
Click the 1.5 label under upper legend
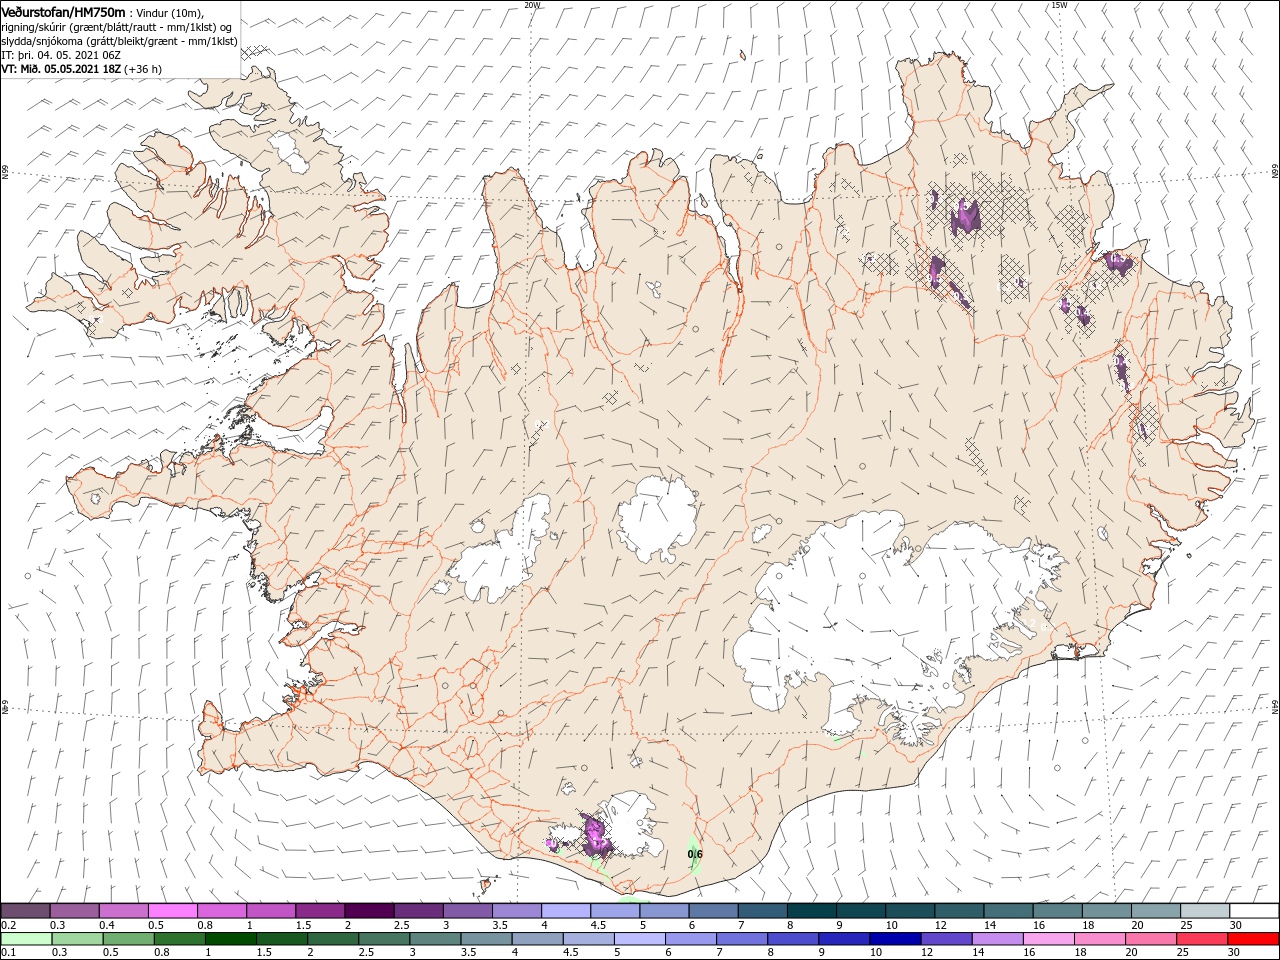(302, 925)
